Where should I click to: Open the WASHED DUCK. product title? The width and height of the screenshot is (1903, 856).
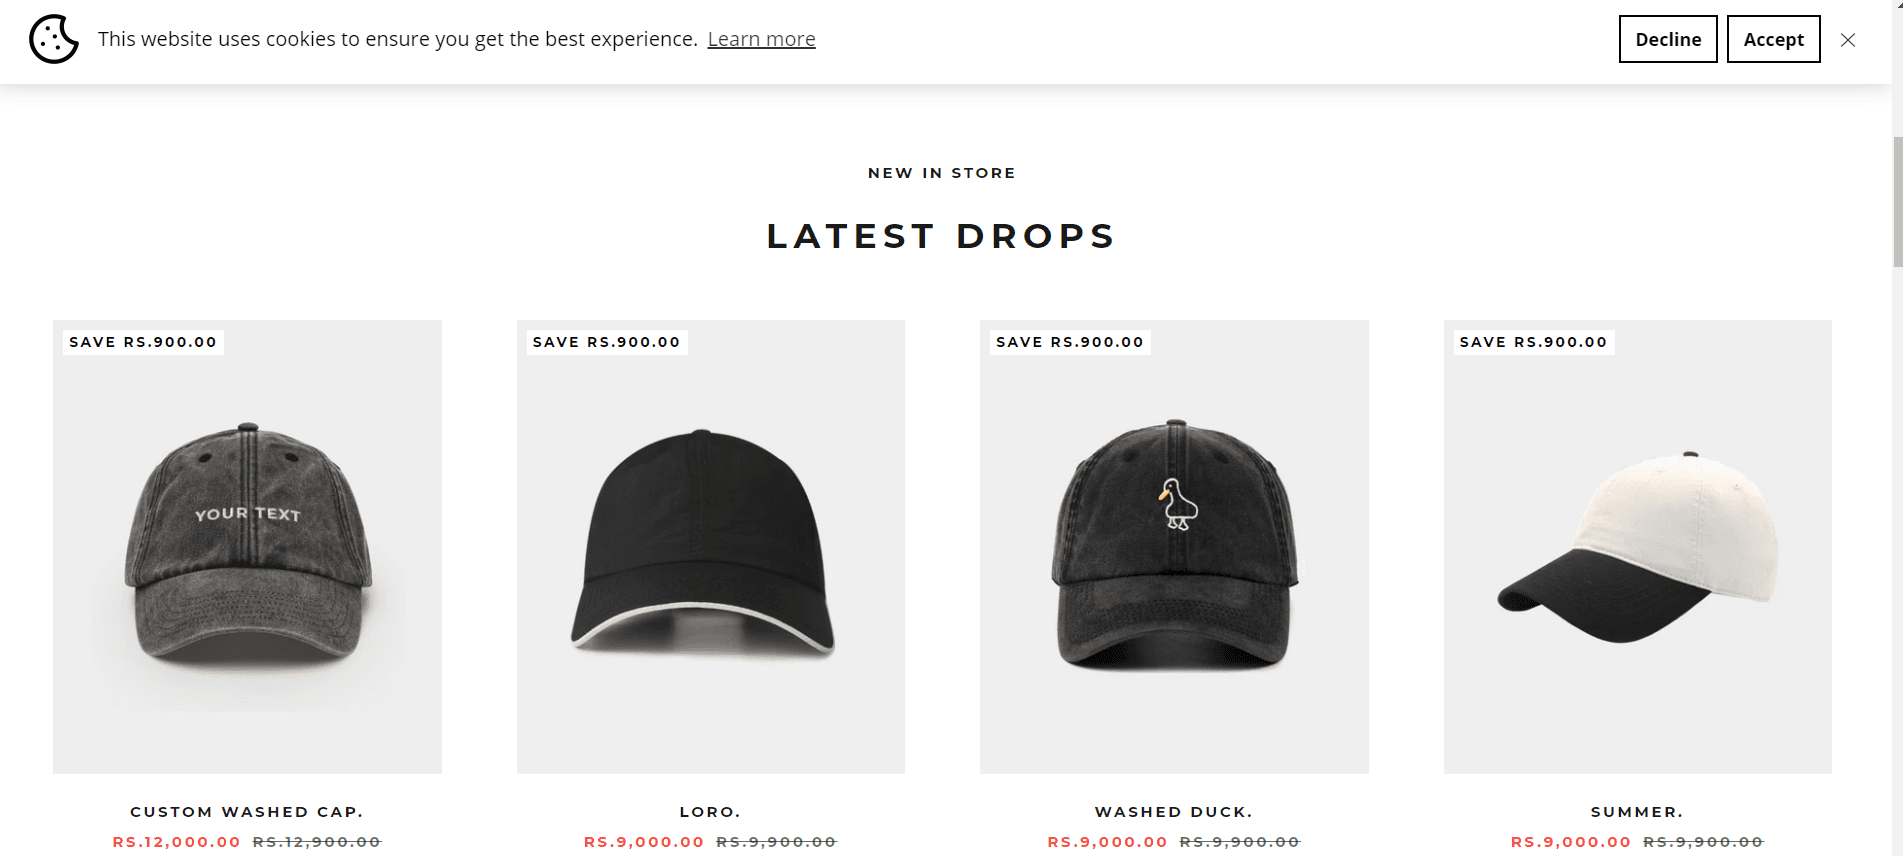(1174, 812)
